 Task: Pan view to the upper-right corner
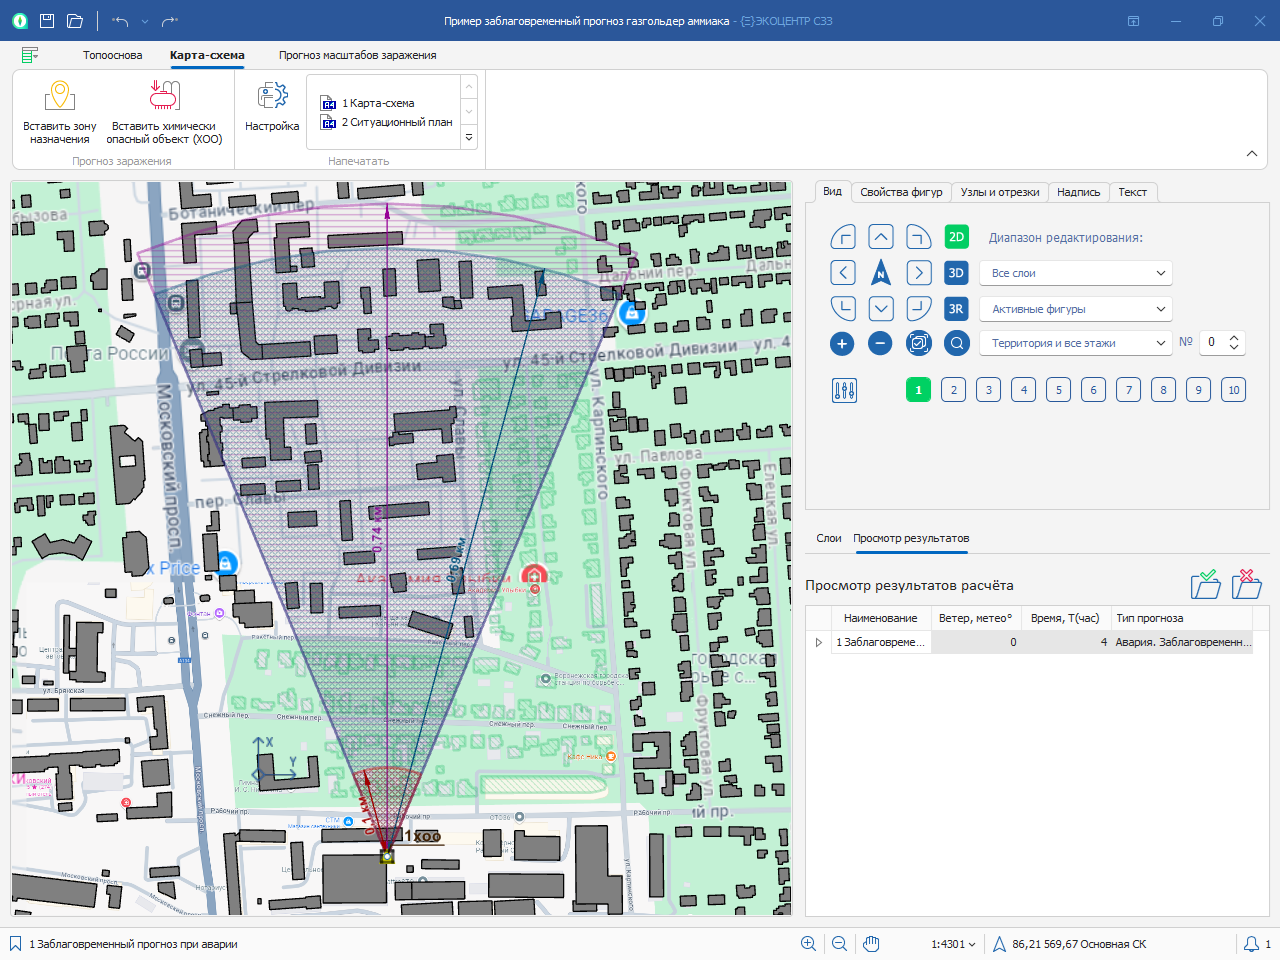[918, 237]
